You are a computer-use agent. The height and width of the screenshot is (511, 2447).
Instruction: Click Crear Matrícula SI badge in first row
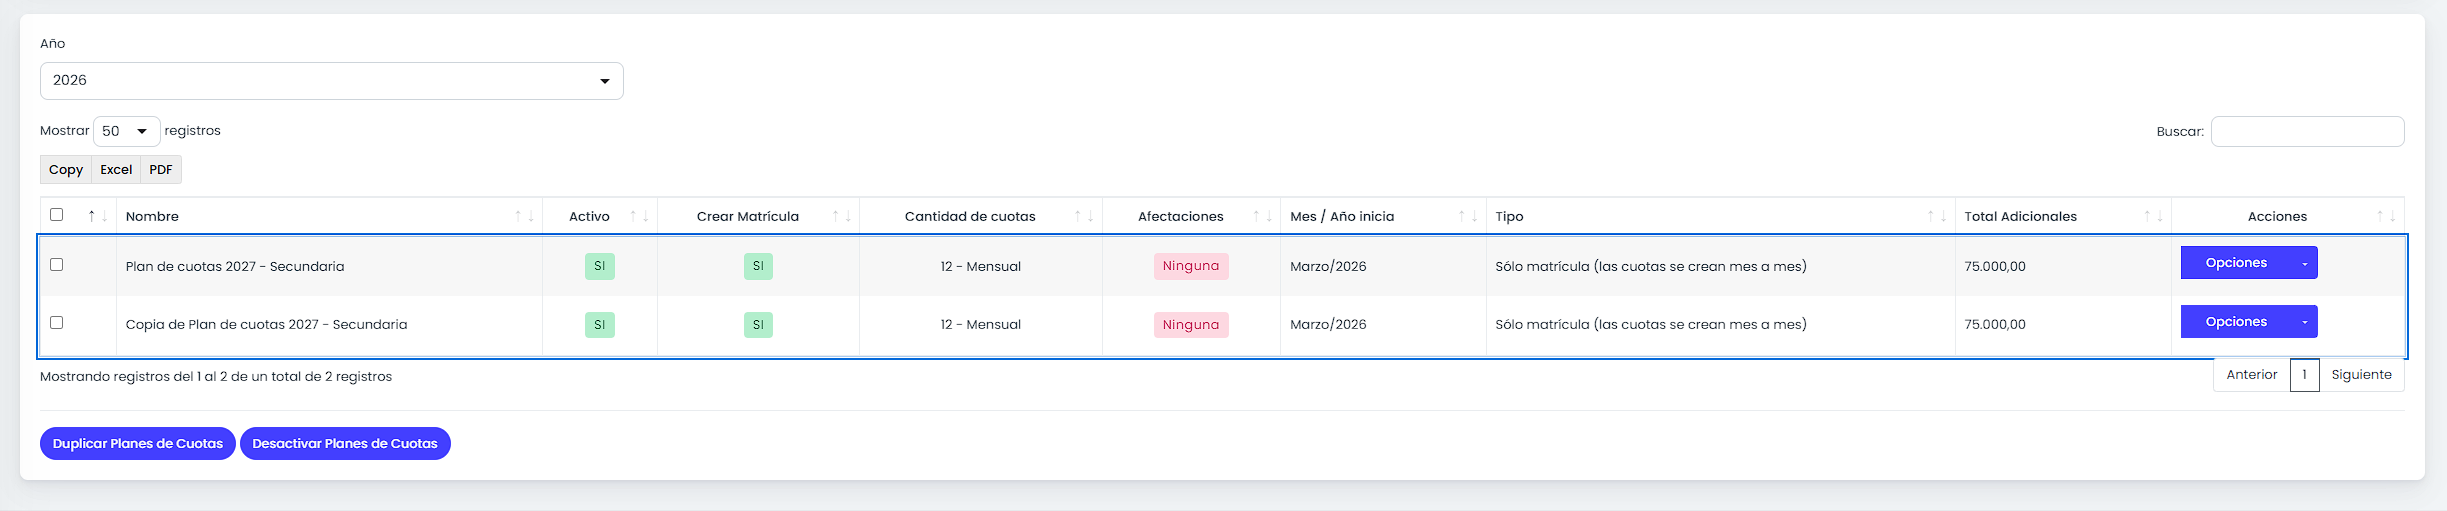click(758, 266)
